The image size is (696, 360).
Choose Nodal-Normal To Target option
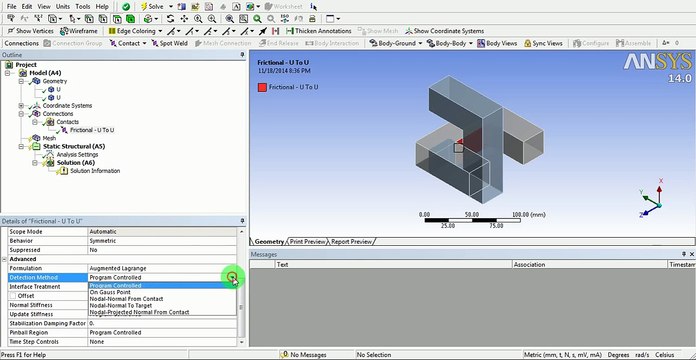[x=162, y=305]
